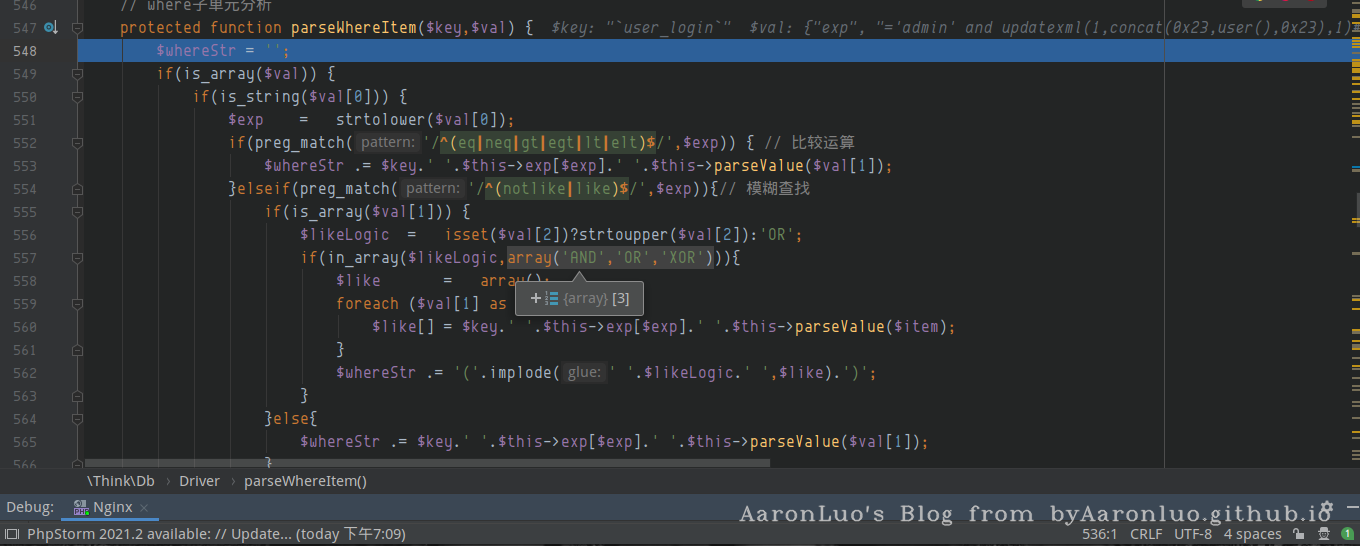Click the tool windows quick access icon
The height and width of the screenshot is (546, 1360).
[11, 534]
